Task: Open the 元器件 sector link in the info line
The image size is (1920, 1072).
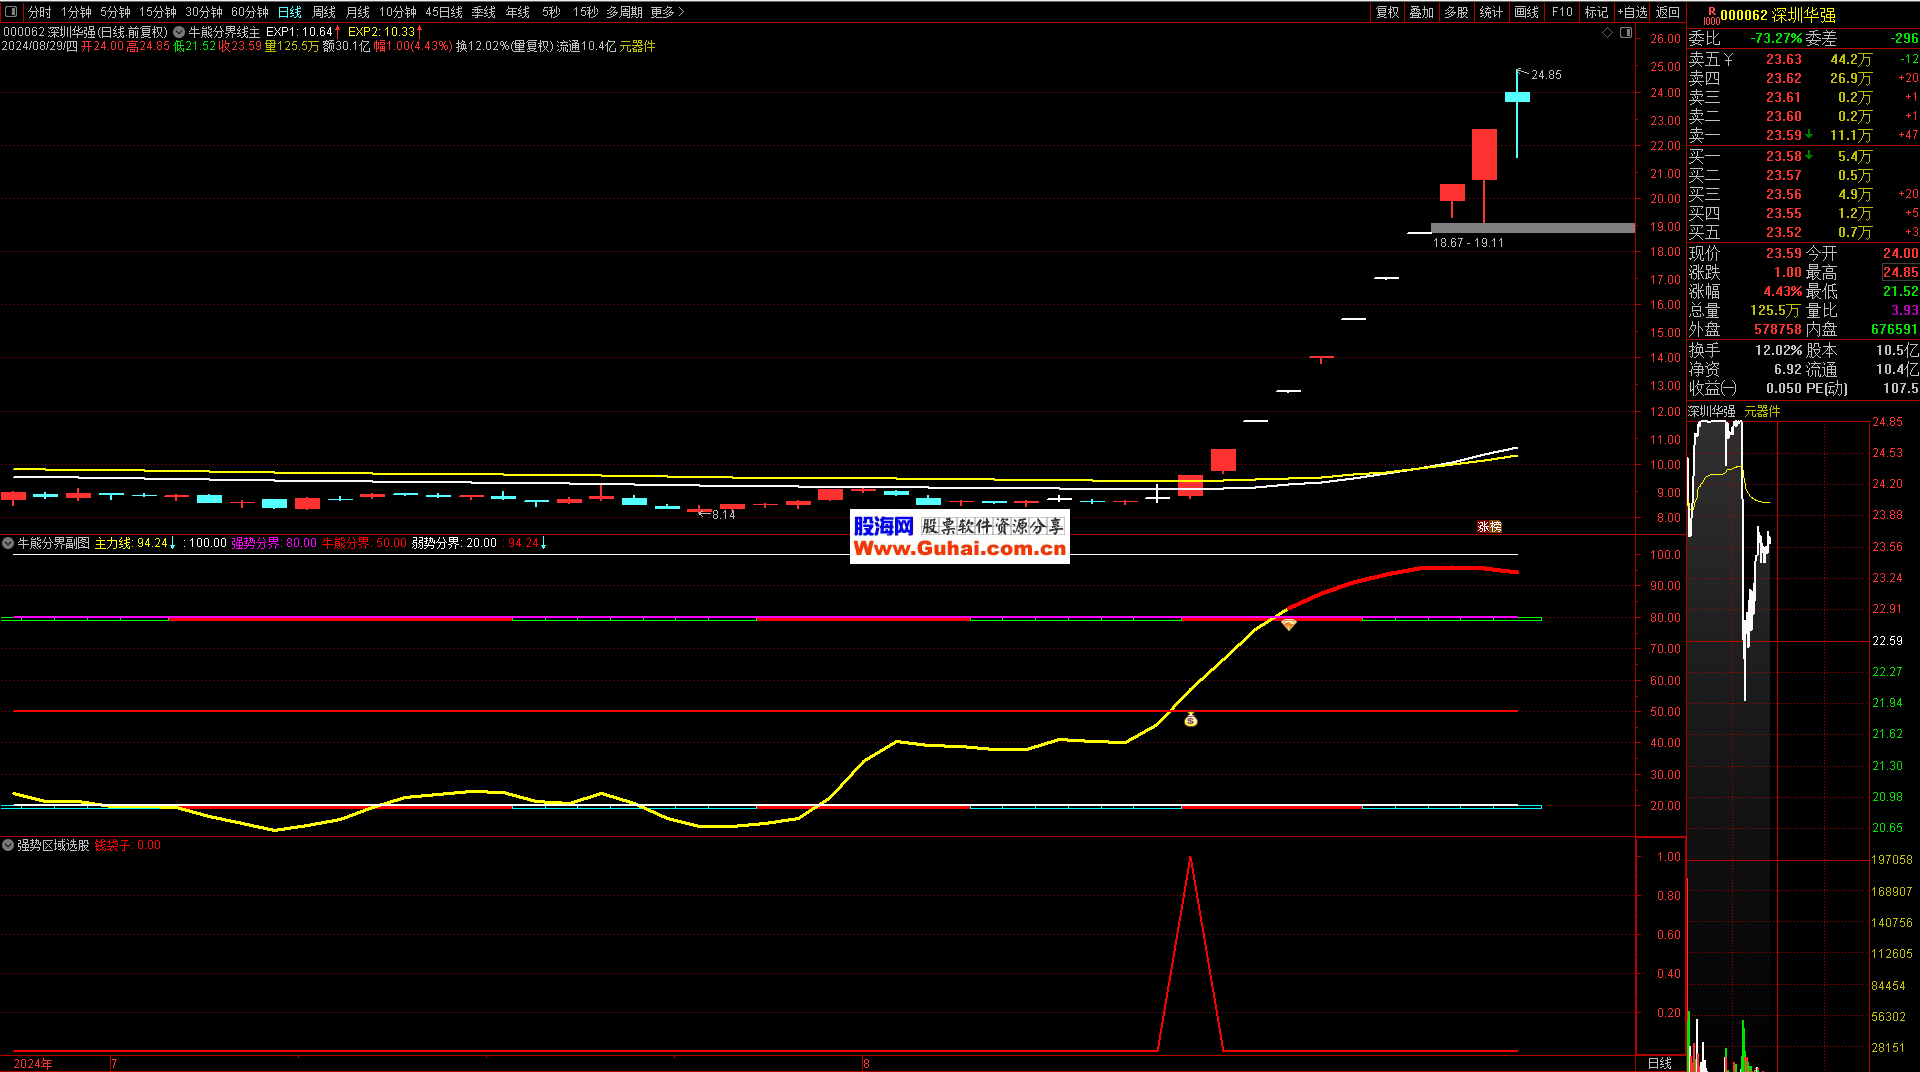Action: (637, 46)
